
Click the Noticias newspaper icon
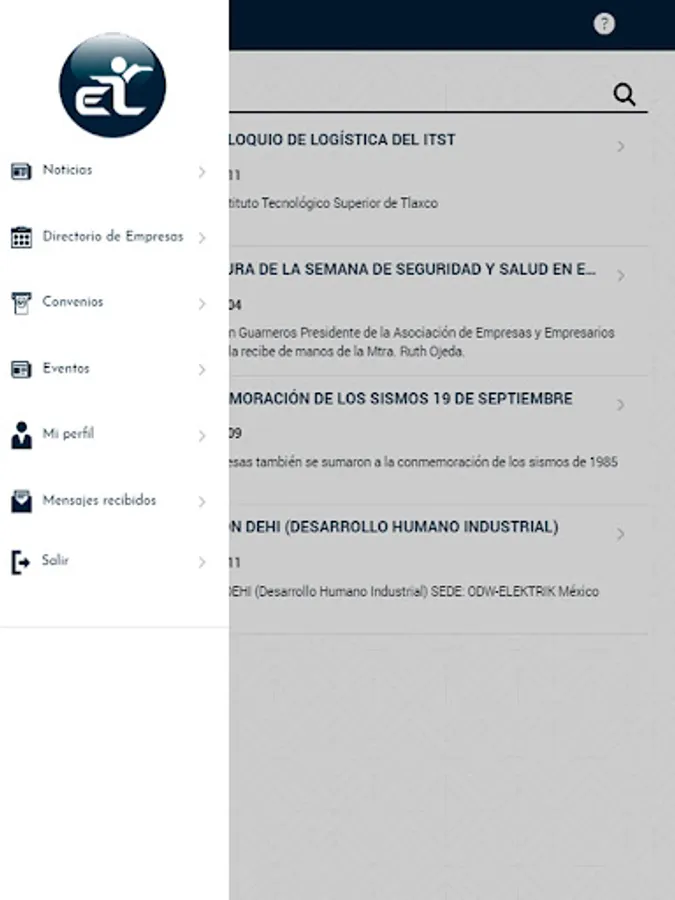pyautogui.click(x=21, y=171)
